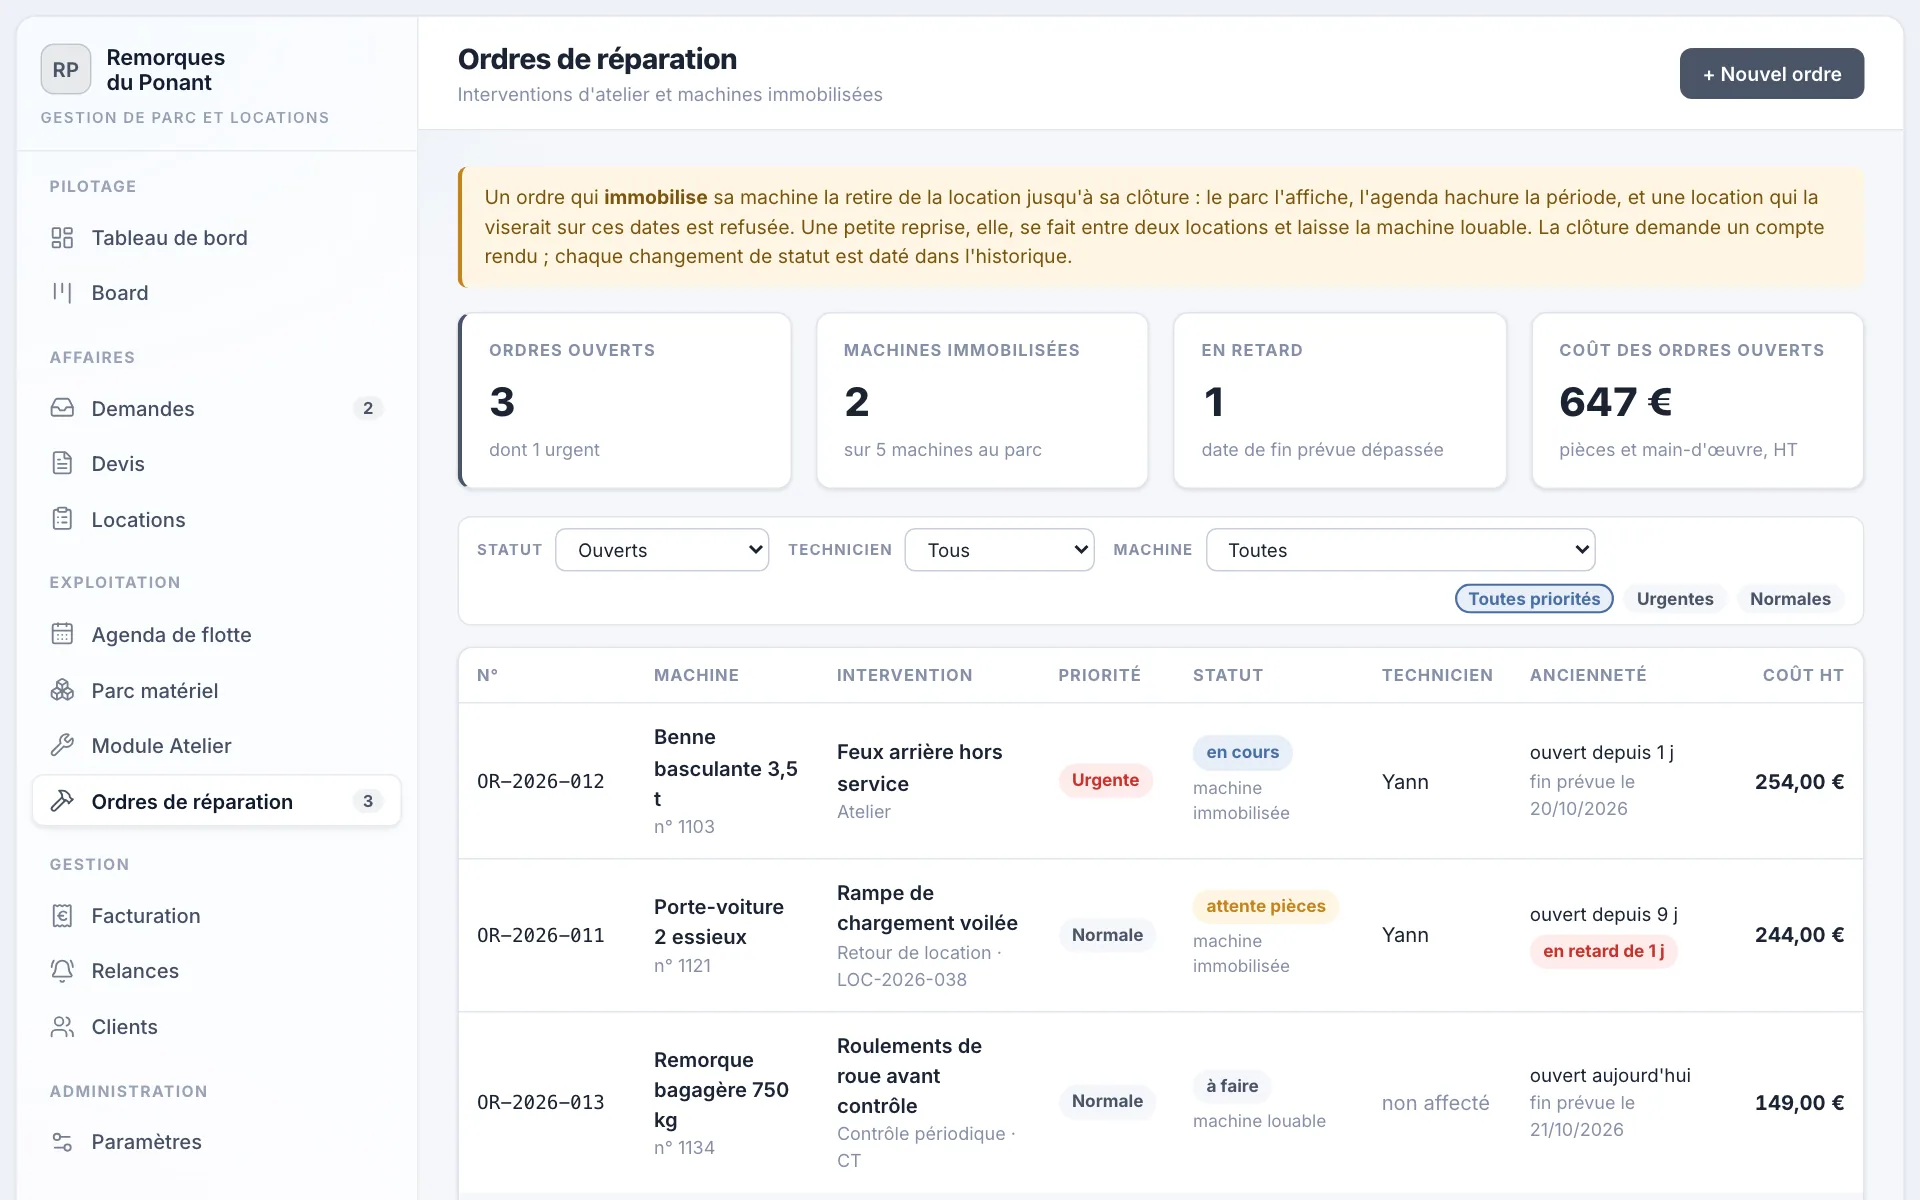Click the Devis document icon
Screen dimensions: 1920x1200
coord(62,463)
